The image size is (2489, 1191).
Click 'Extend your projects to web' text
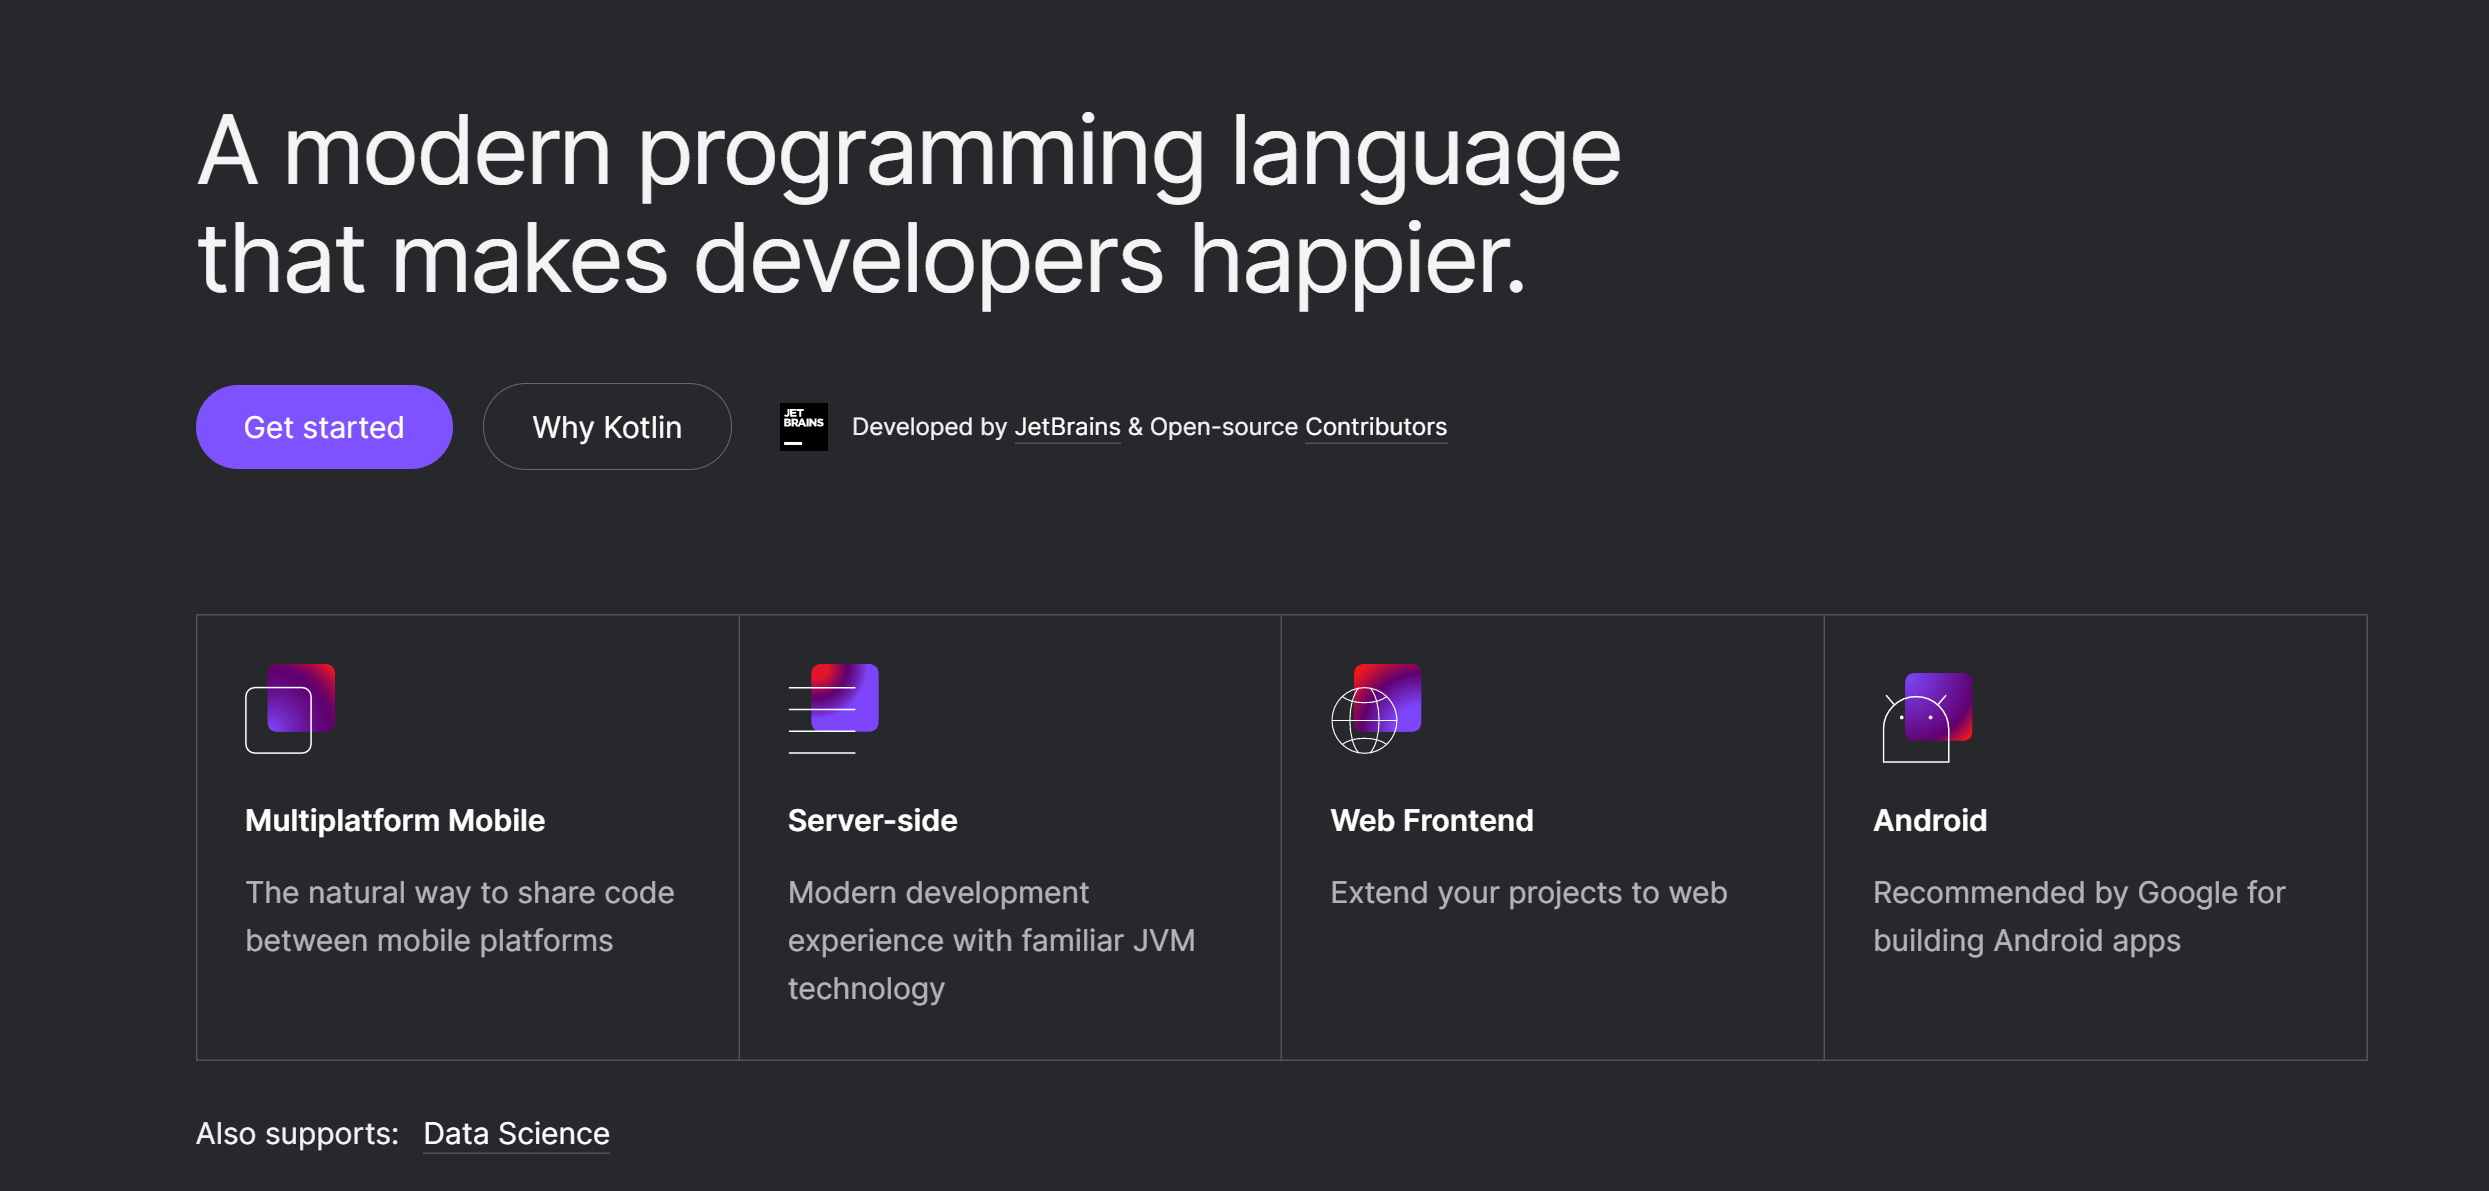point(1528,892)
